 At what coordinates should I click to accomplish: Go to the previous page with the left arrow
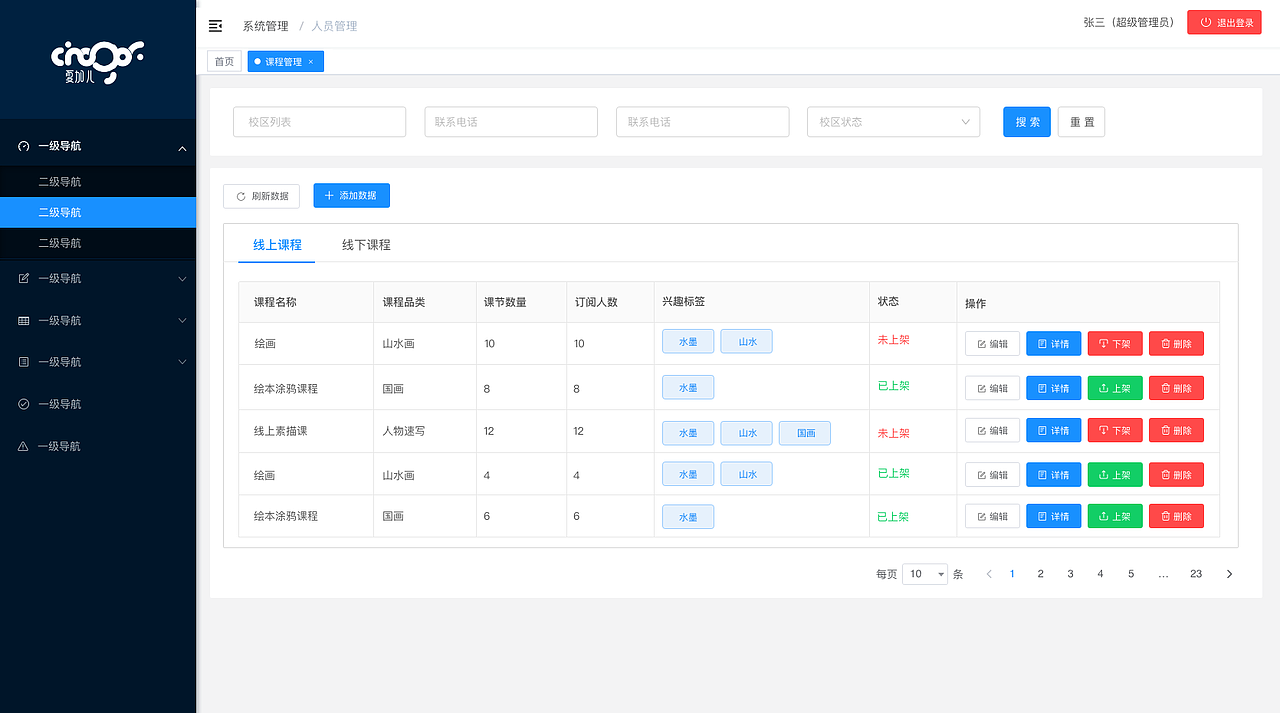989,574
